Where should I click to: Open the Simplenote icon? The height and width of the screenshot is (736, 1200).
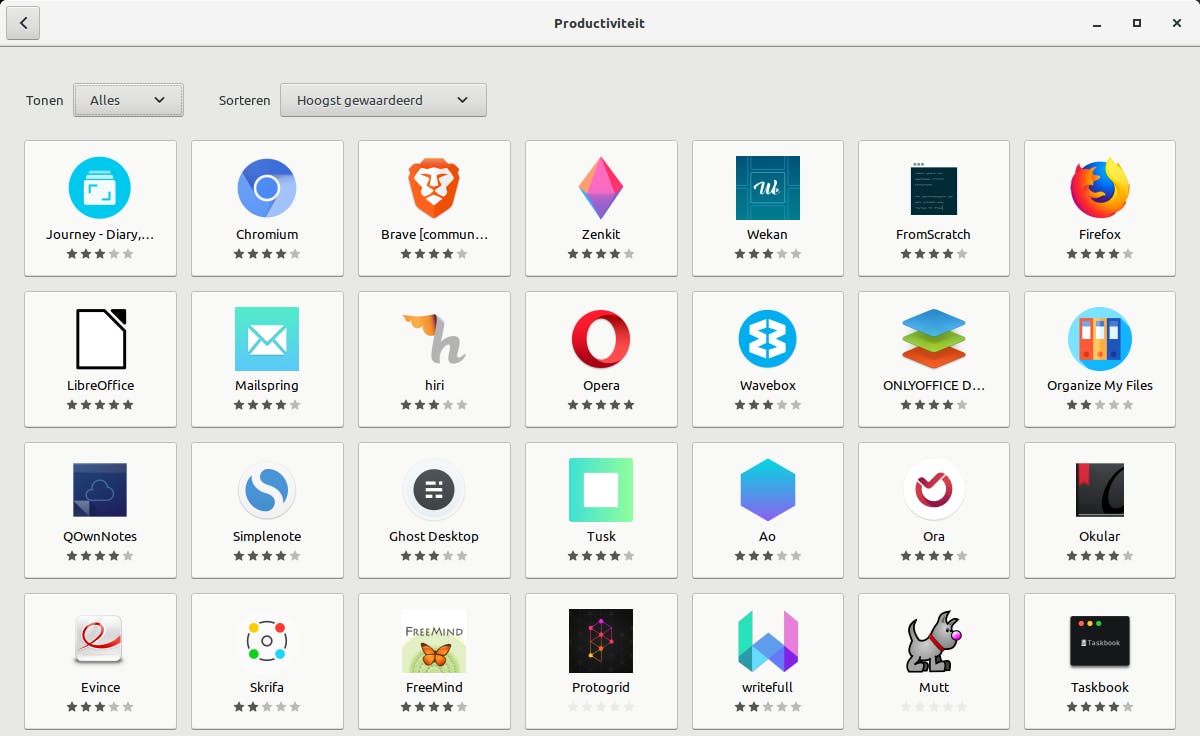pyautogui.click(x=267, y=490)
